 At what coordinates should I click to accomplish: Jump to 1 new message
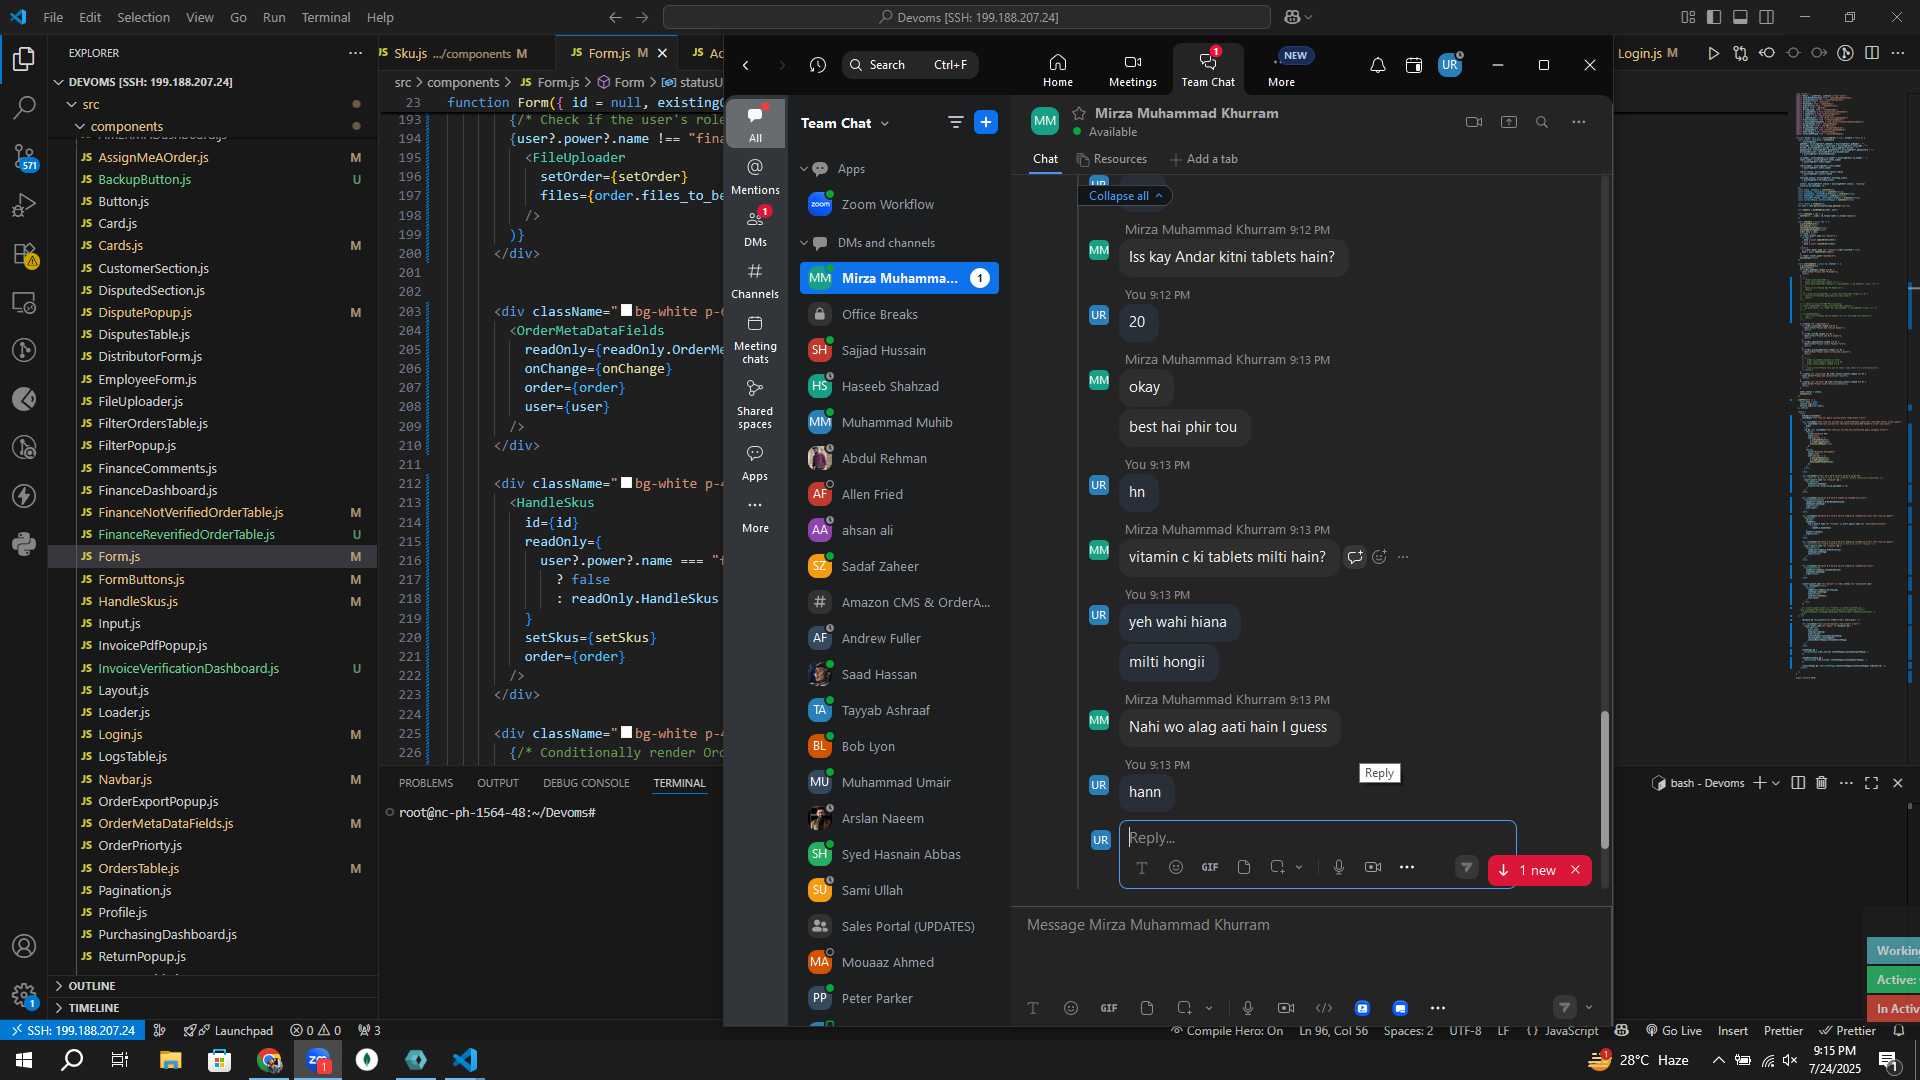pyautogui.click(x=1527, y=870)
